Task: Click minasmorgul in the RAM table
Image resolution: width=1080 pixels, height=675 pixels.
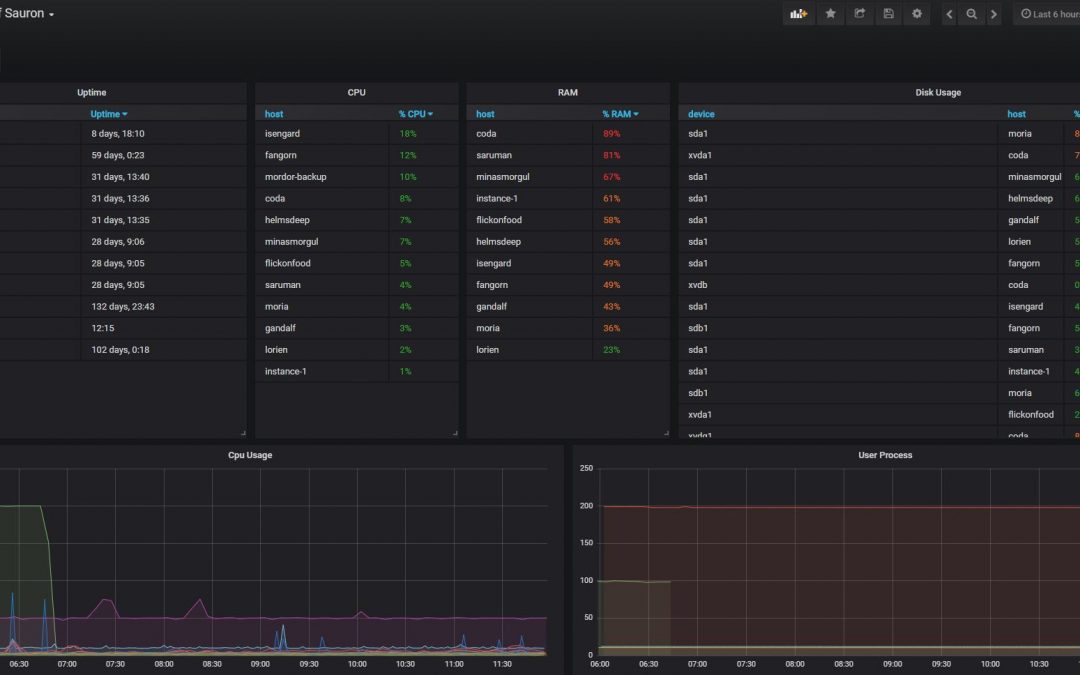Action: 503,177
